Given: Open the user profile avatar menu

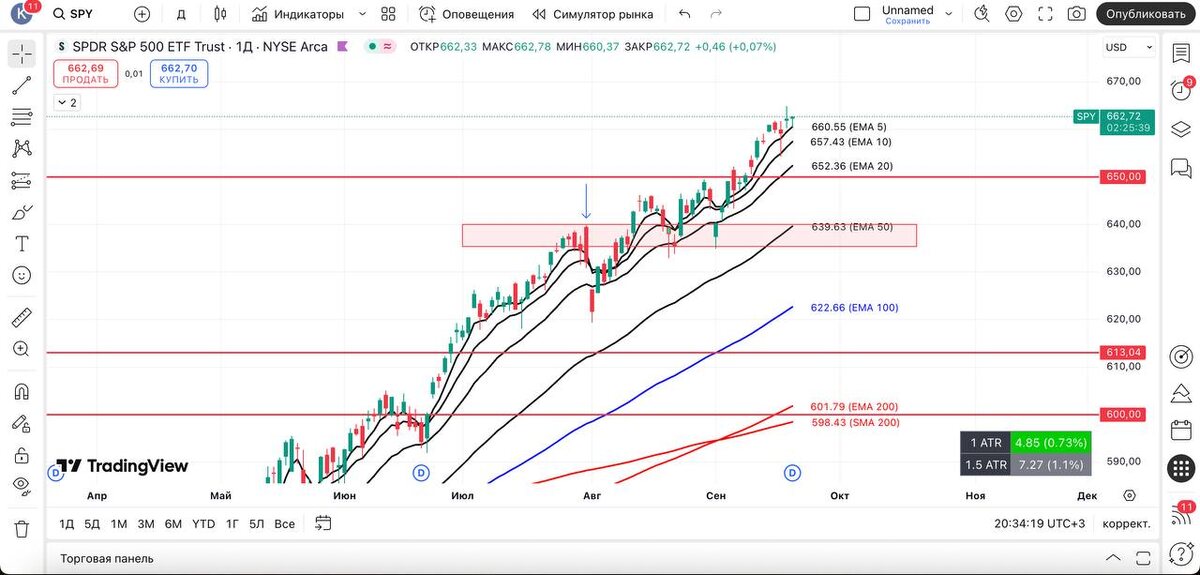Looking at the screenshot, I should pos(22,14).
